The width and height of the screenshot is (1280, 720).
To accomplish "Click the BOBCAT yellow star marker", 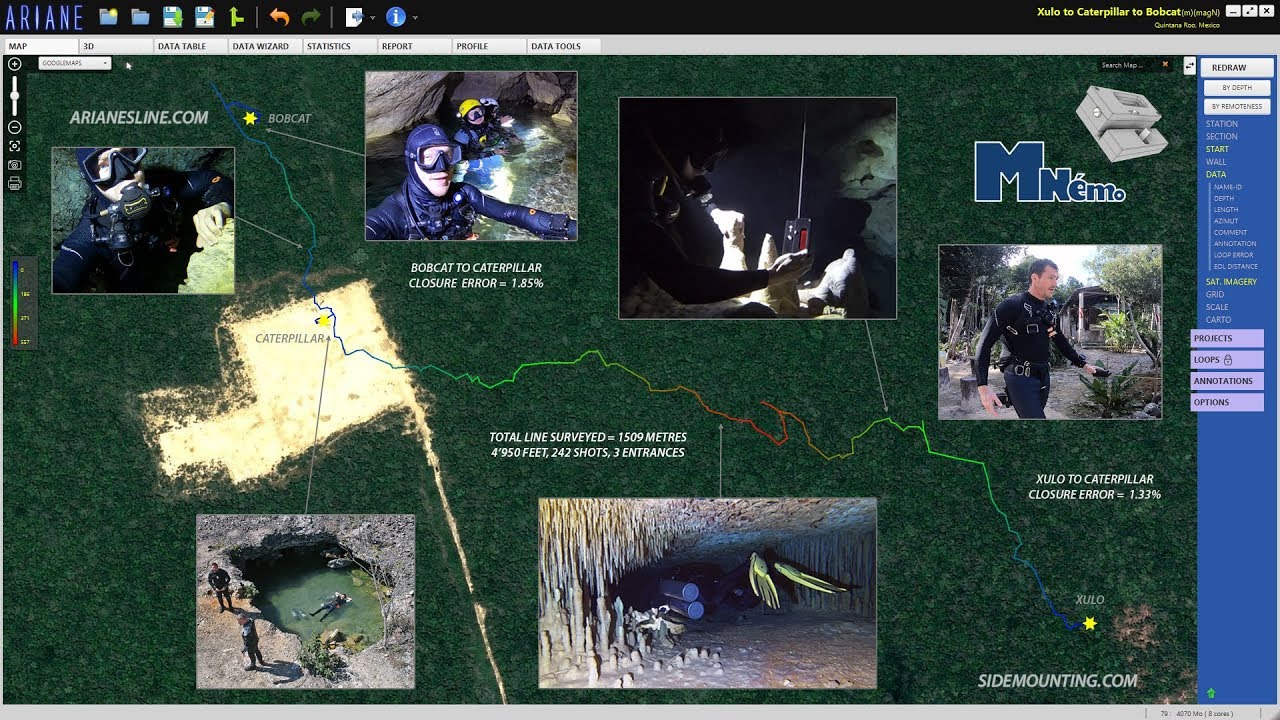I will tap(250, 118).
